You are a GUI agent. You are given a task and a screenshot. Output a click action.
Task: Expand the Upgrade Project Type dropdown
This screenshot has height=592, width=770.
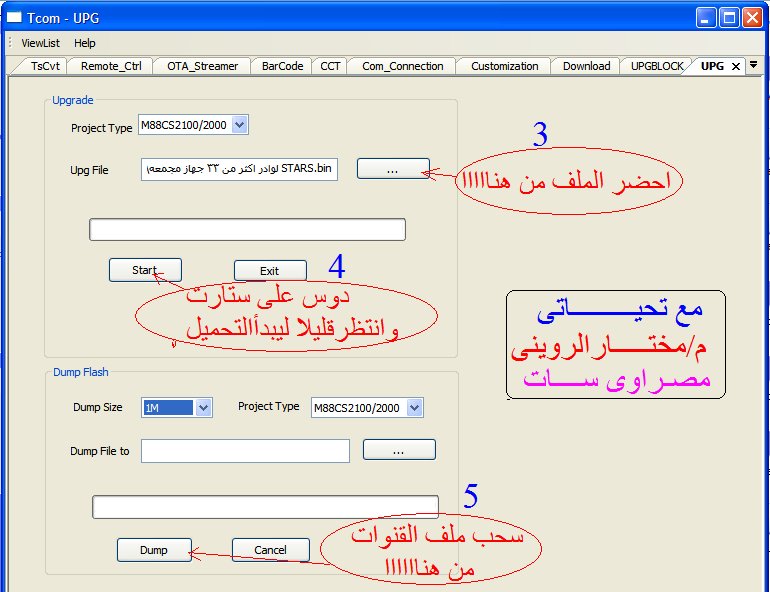pos(240,125)
